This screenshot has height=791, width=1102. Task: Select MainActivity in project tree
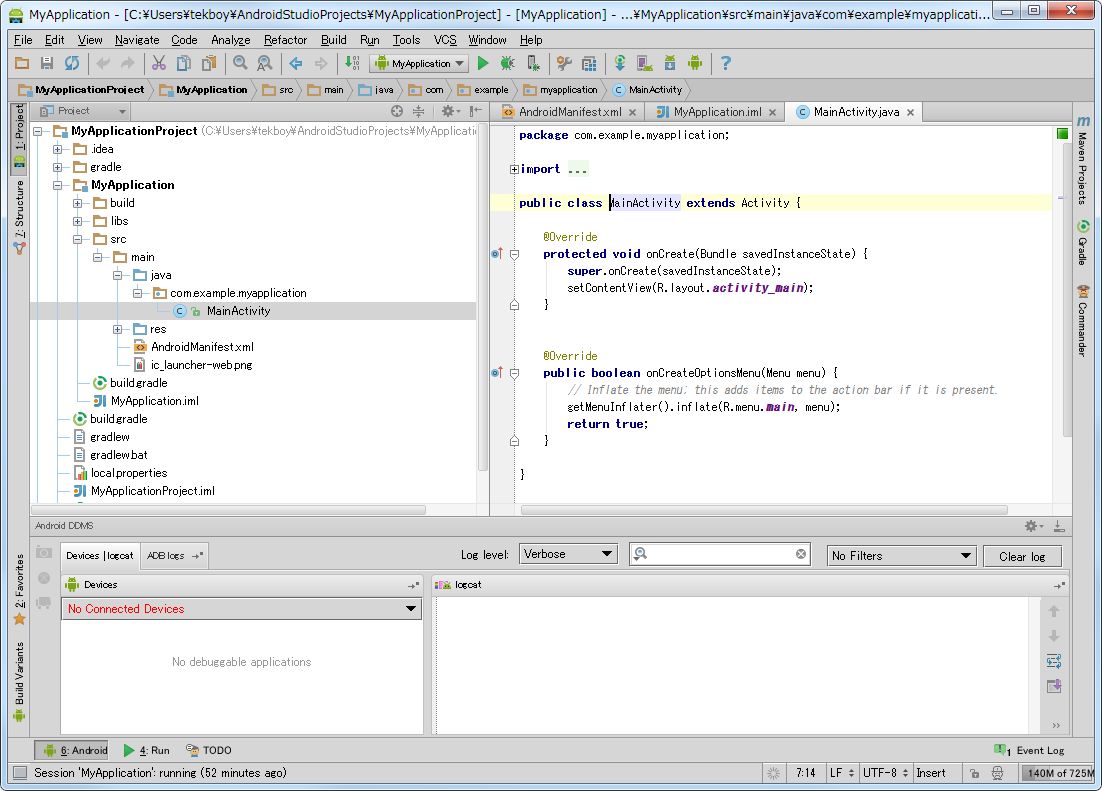coord(238,311)
